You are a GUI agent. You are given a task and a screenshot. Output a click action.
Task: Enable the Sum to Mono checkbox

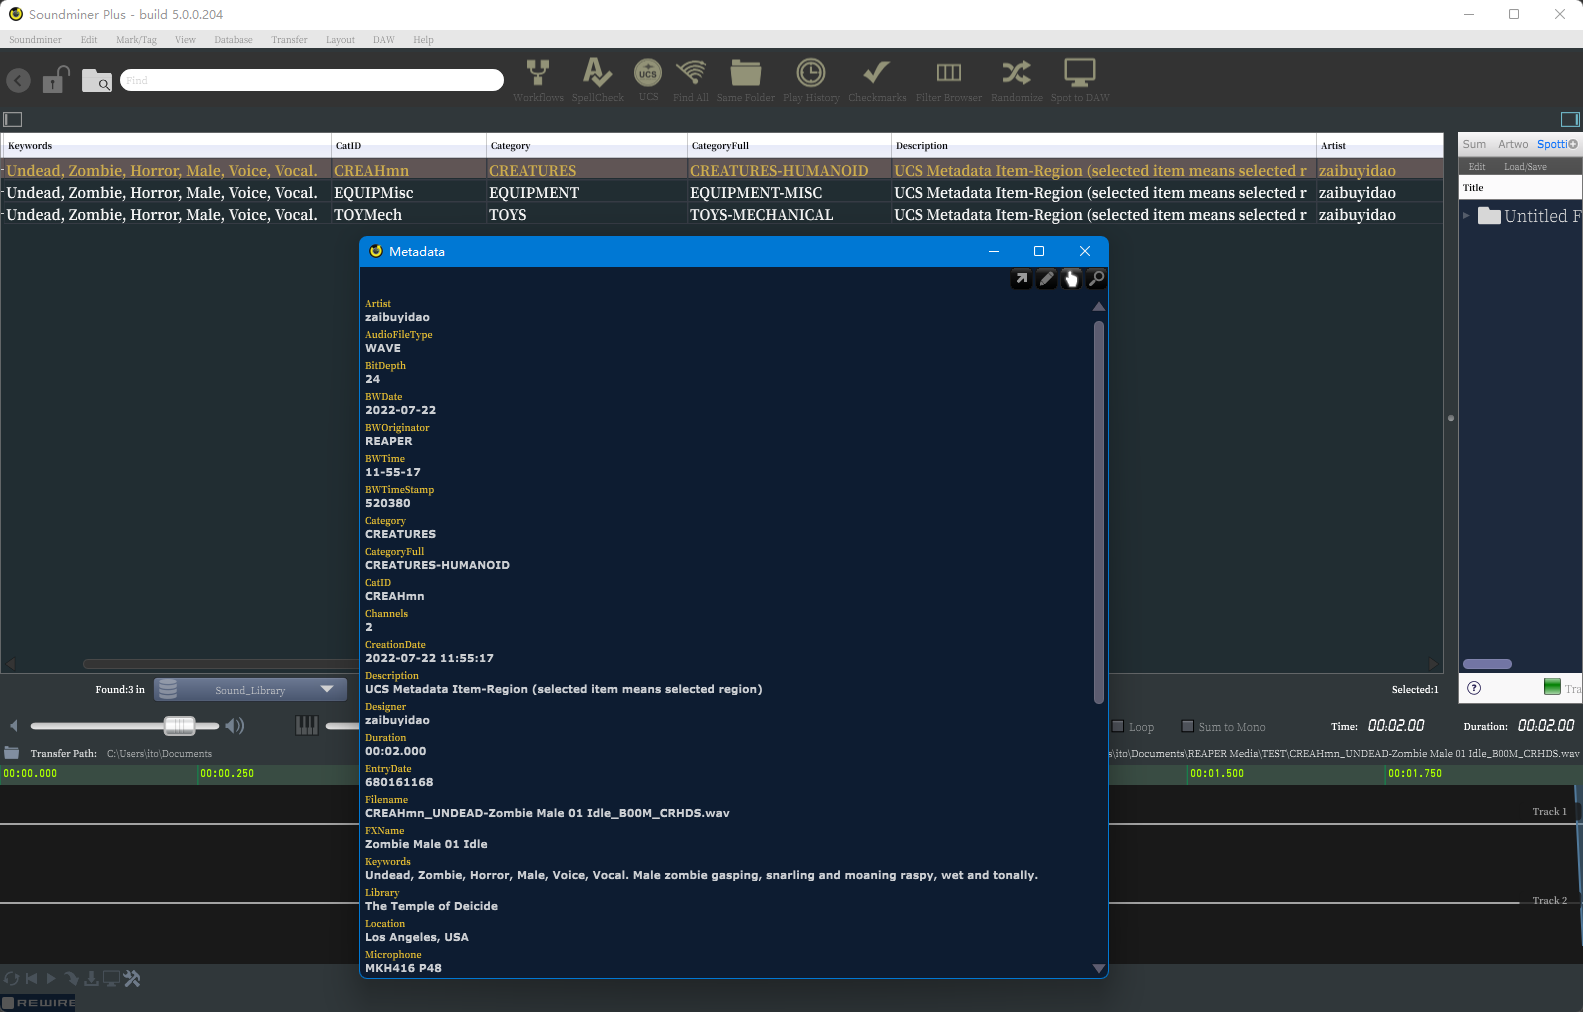coord(1188,727)
